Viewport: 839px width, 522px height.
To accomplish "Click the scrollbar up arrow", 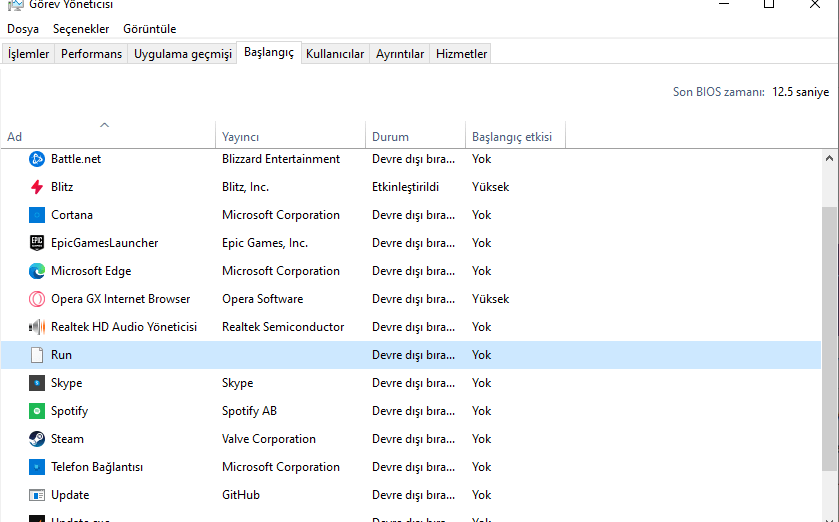I will click(x=829, y=158).
